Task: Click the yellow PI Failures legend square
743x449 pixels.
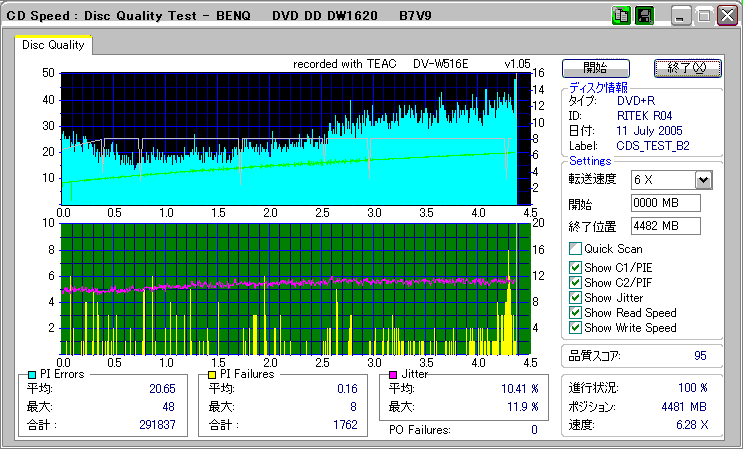Action: pyautogui.click(x=212, y=374)
